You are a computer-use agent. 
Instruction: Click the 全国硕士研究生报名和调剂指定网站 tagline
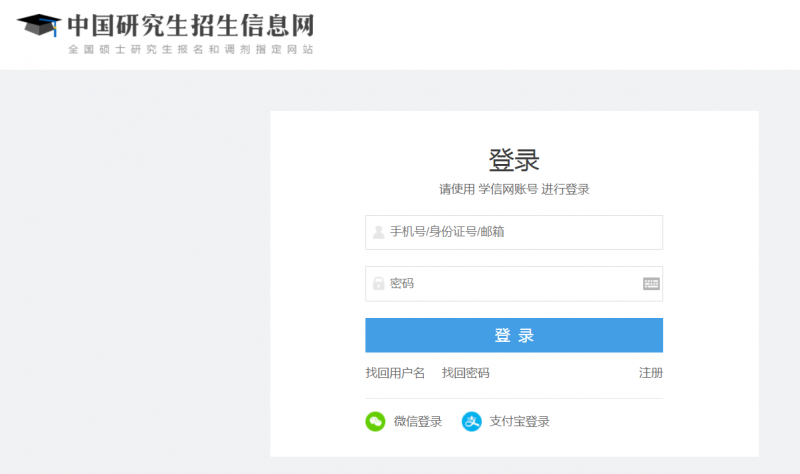coord(190,49)
